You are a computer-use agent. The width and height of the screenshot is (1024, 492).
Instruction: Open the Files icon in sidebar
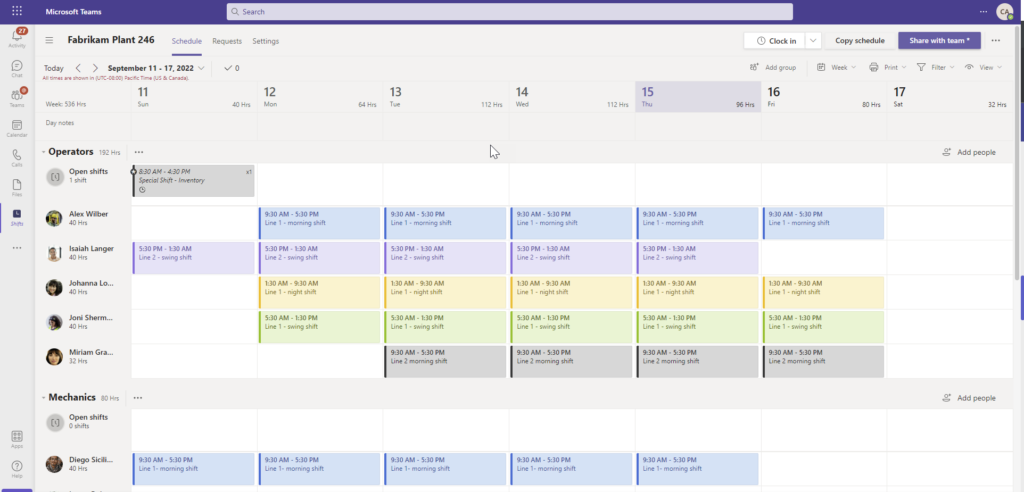16,186
